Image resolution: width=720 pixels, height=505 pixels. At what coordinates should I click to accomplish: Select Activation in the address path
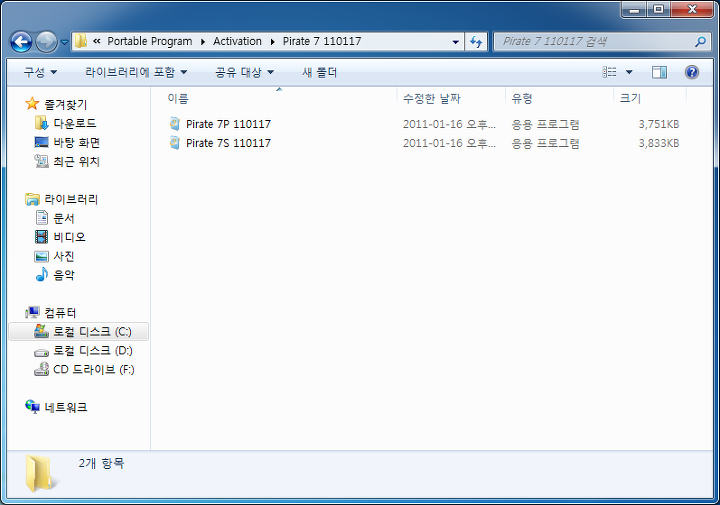[237, 41]
